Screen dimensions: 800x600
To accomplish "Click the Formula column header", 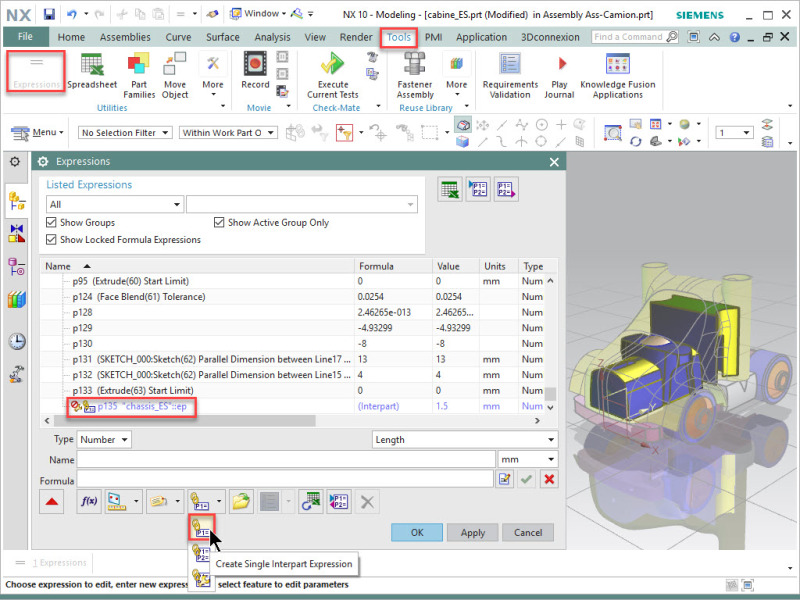I will pos(393,266).
